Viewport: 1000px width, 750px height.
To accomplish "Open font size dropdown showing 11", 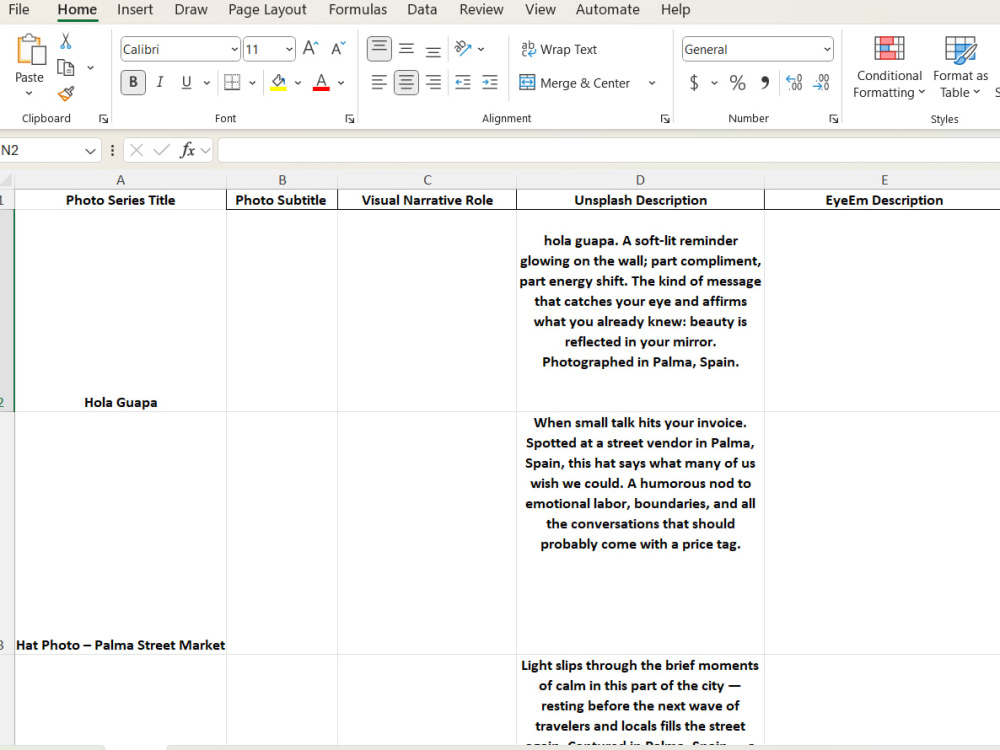I will [x=289, y=49].
